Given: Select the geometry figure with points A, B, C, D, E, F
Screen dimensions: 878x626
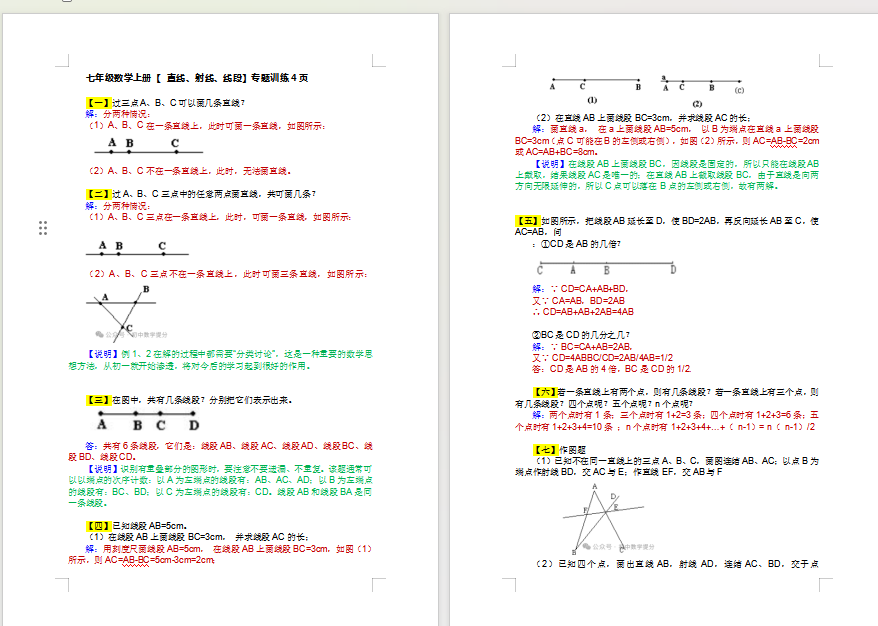Looking at the screenshot, I should (604, 518).
